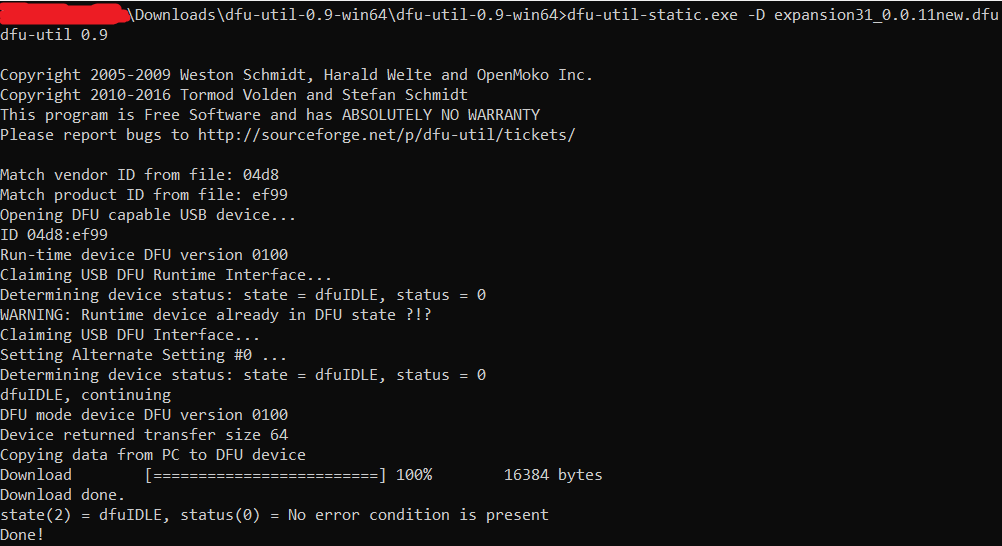Open the sourceforge dfu-util tickets URL
Image resolution: width=1002 pixels, height=546 pixels.
[x=386, y=134]
